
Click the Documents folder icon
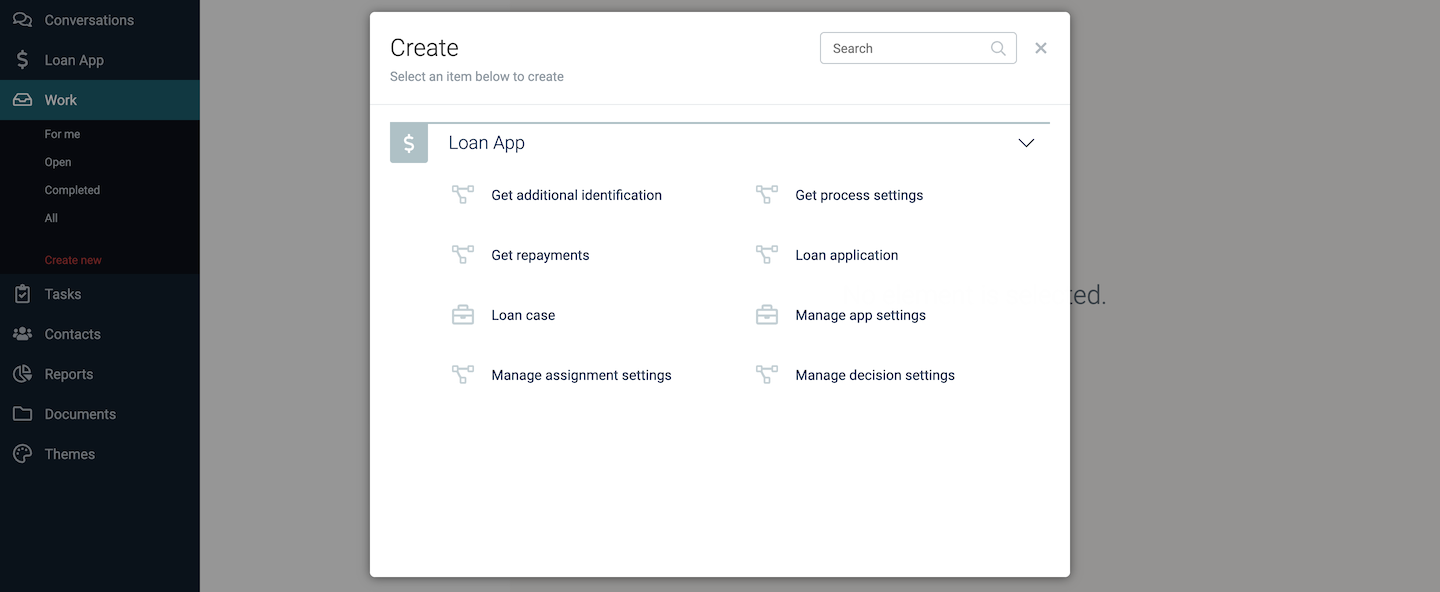click(x=22, y=414)
